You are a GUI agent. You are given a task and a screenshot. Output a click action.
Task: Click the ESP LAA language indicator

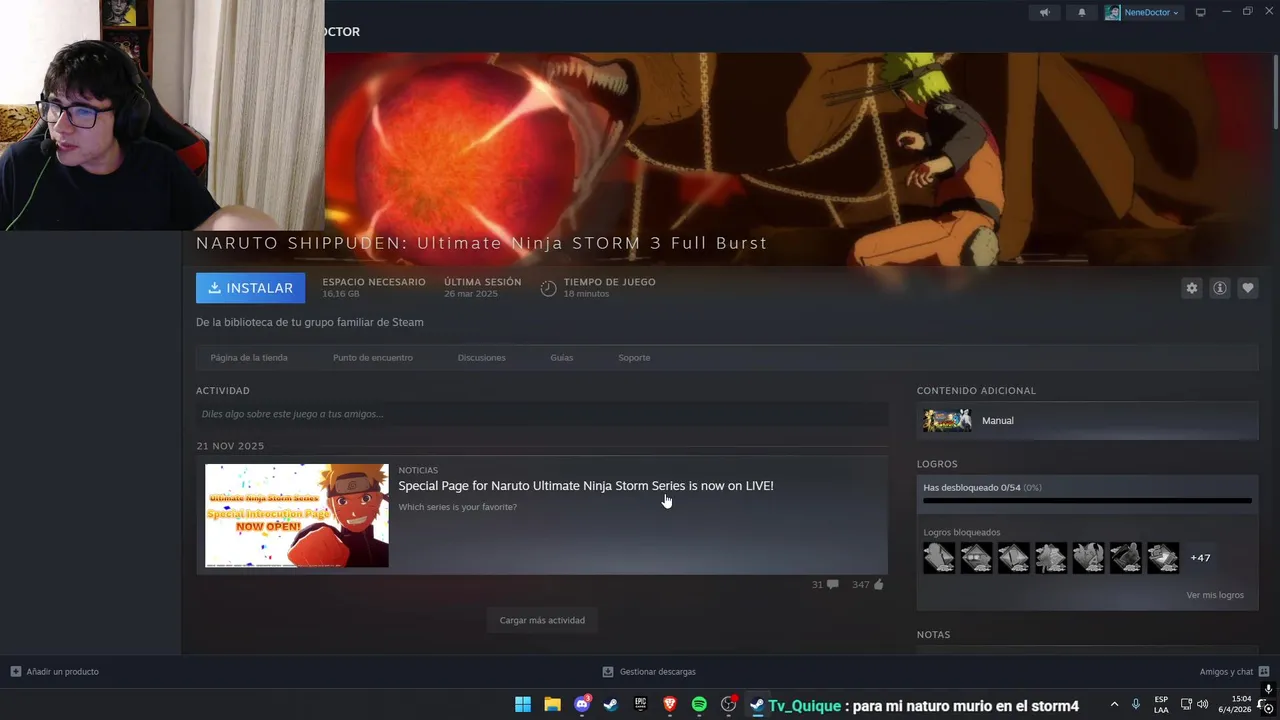1161,705
